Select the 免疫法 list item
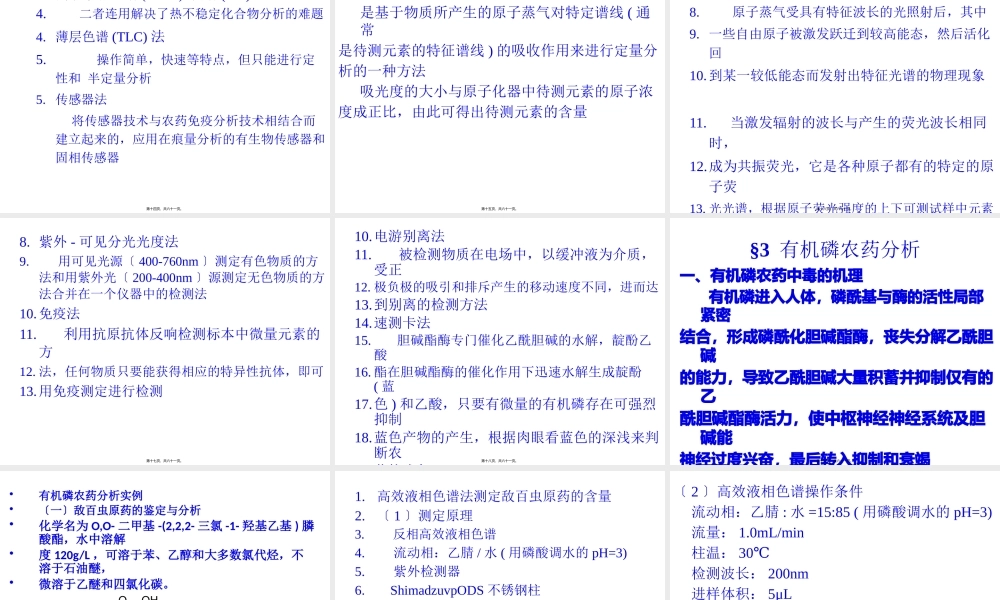 (57, 313)
